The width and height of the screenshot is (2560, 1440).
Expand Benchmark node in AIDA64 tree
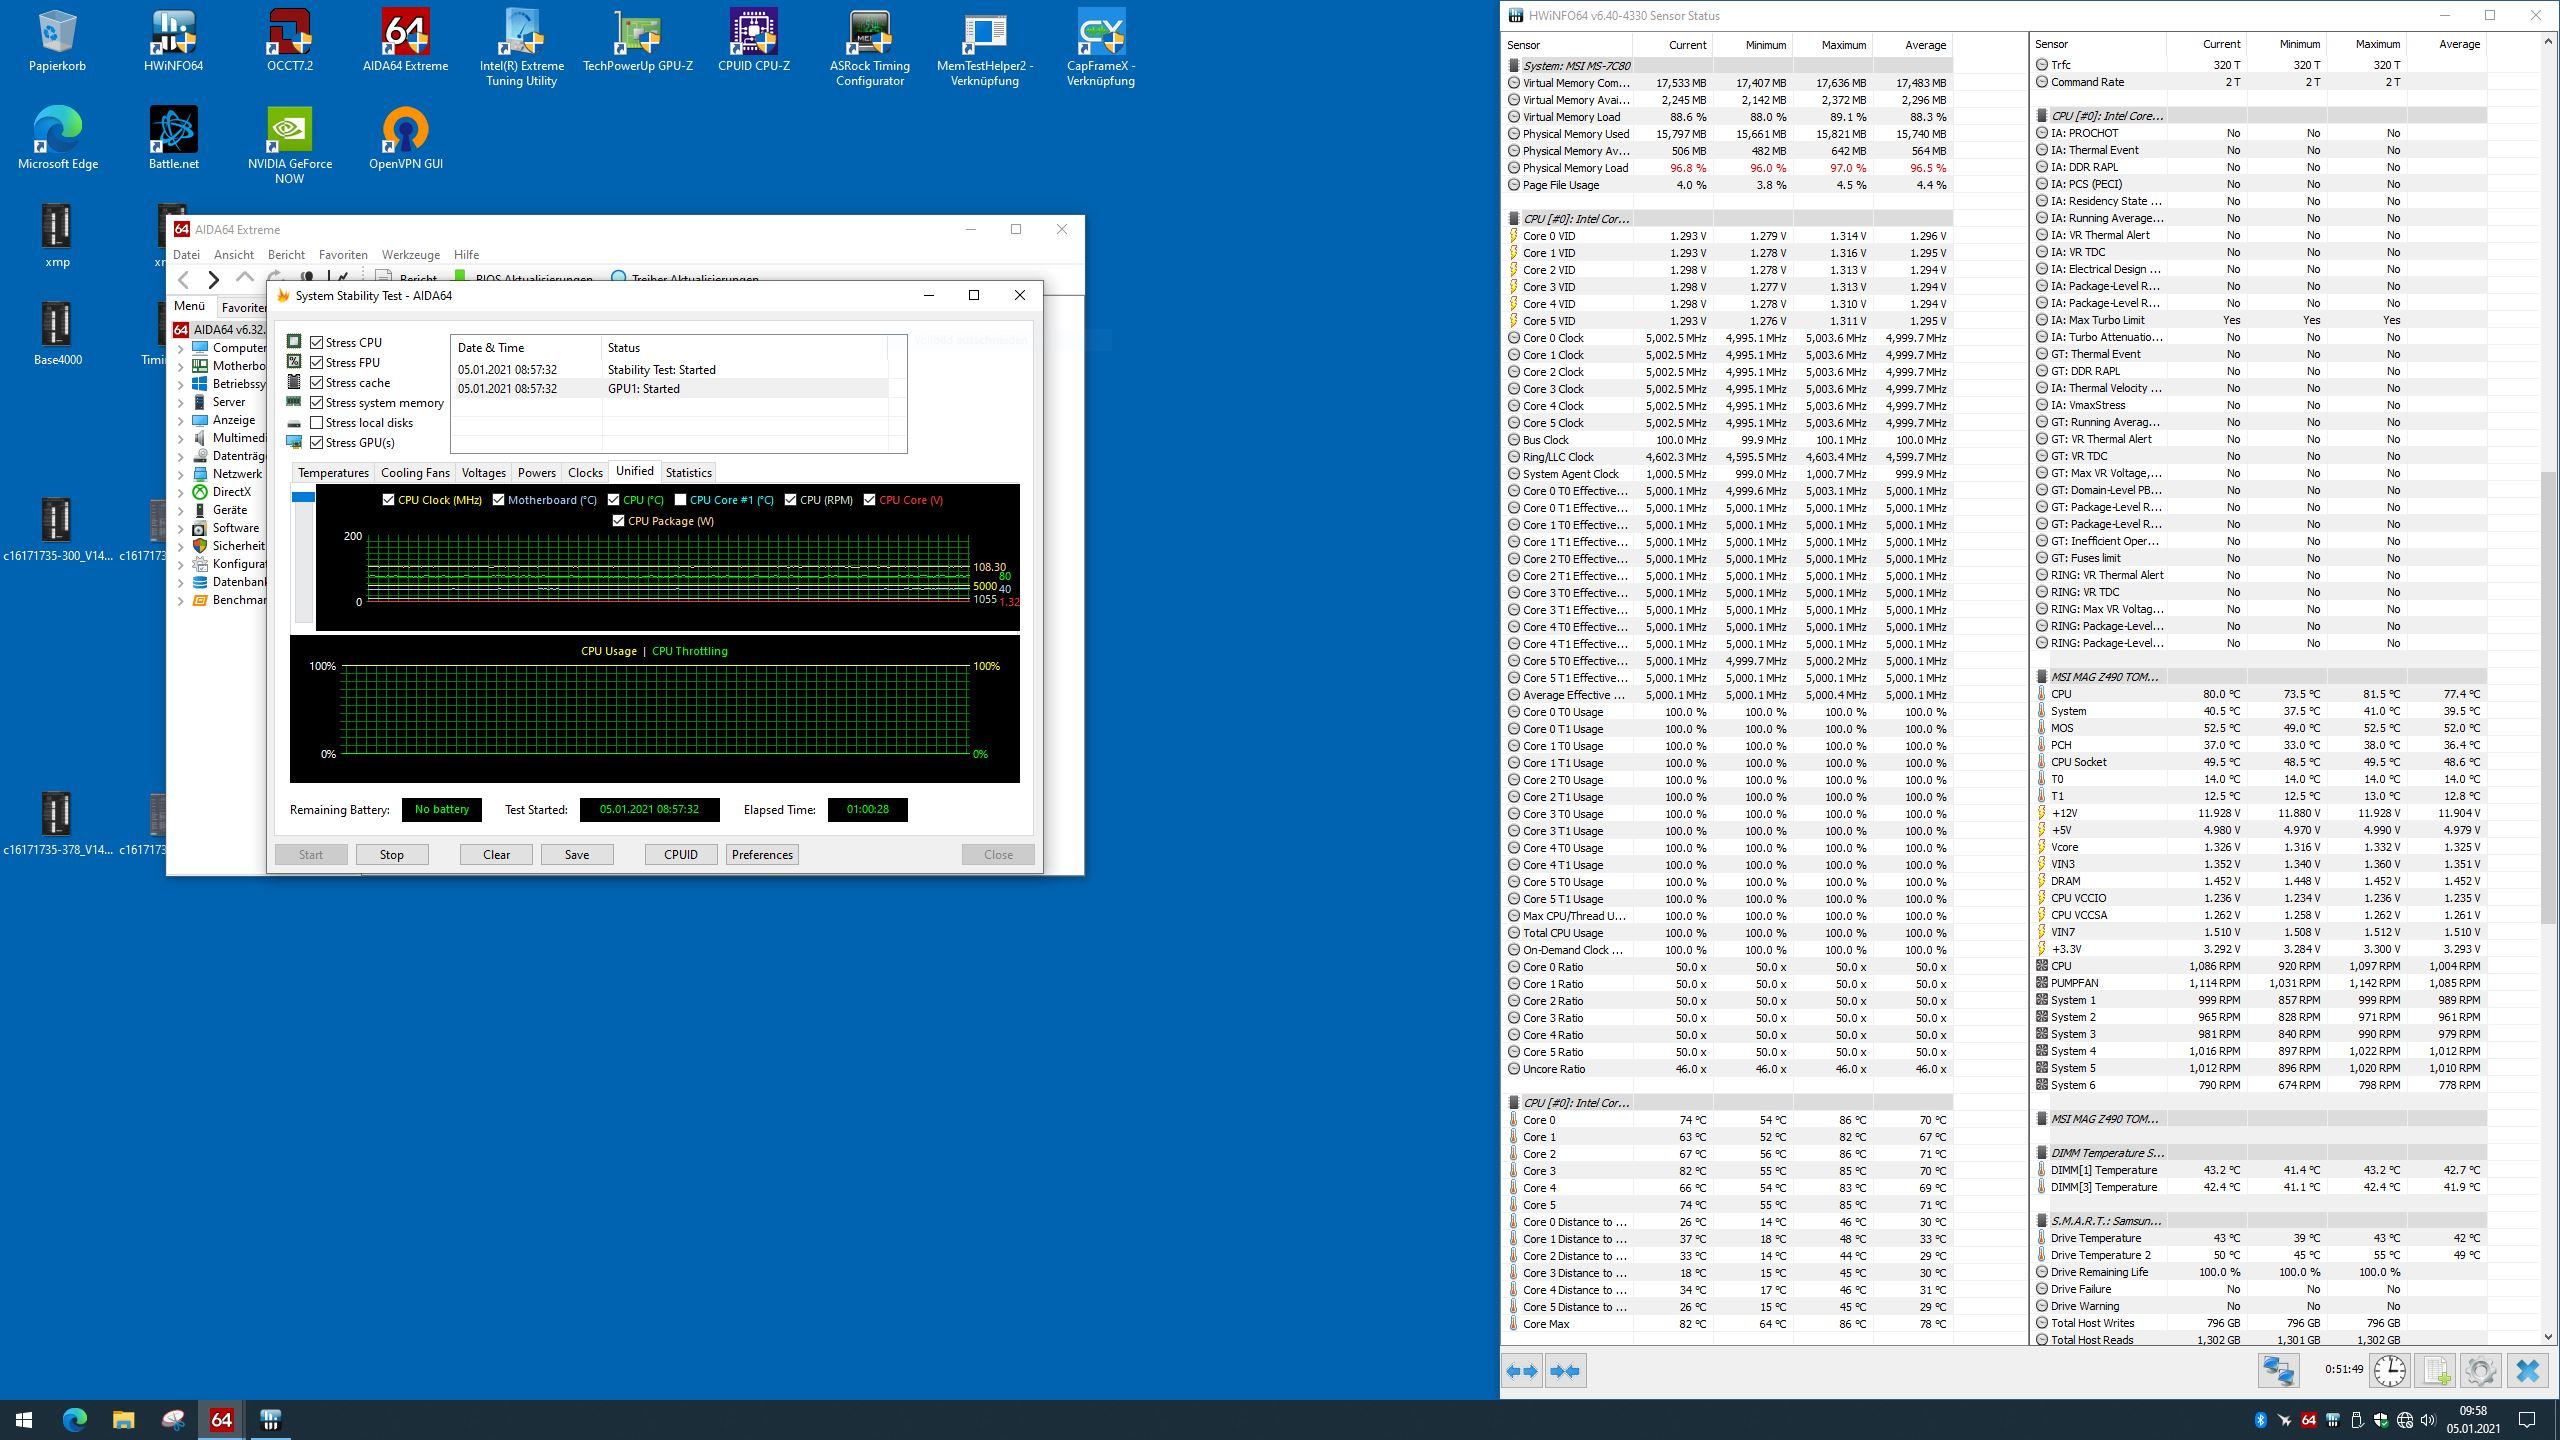[181, 600]
